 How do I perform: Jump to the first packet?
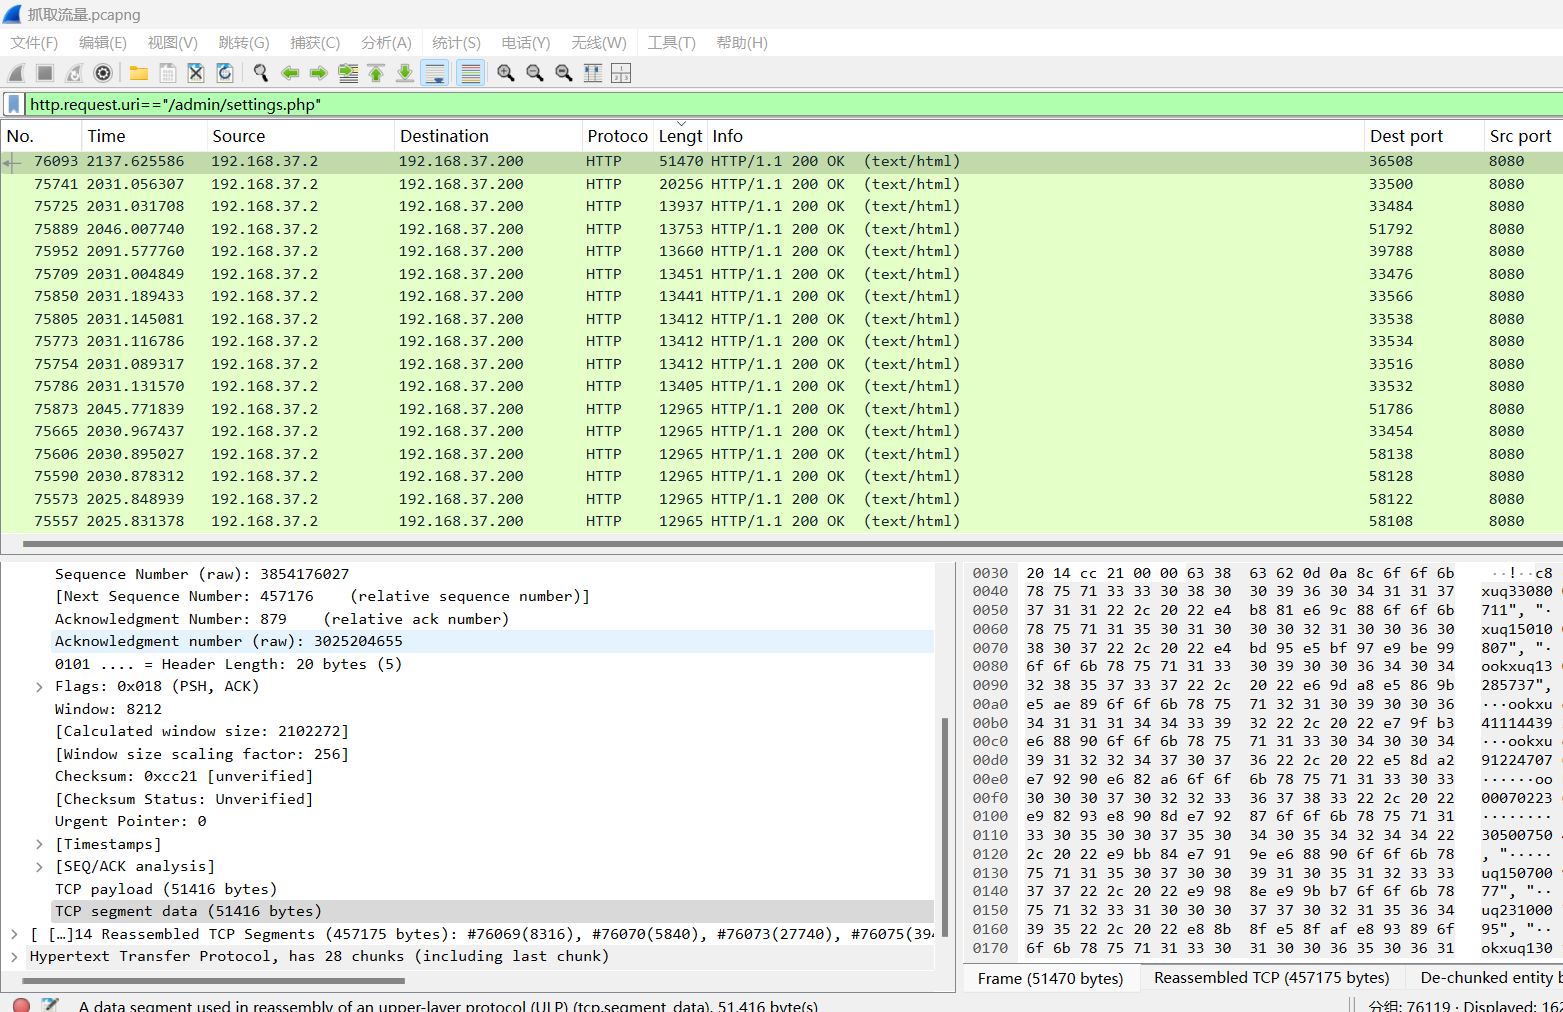point(376,73)
